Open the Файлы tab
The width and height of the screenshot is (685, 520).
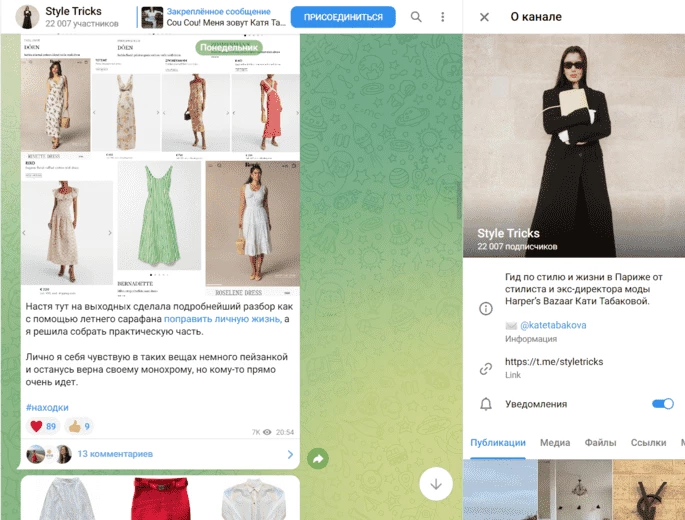(600, 443)
